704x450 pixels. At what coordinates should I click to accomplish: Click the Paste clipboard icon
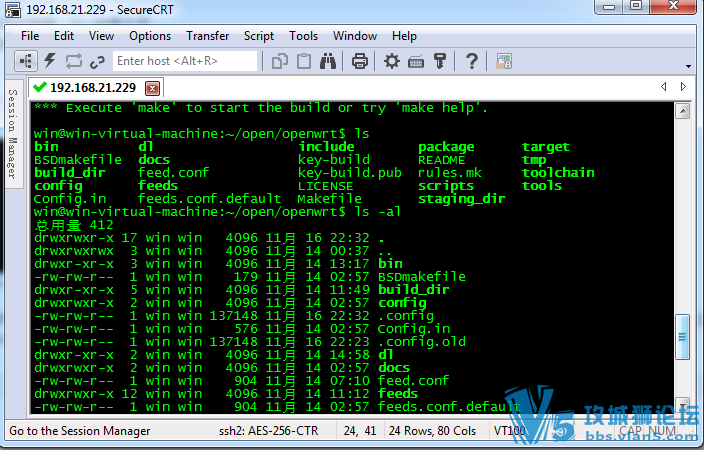click(304, 61)
